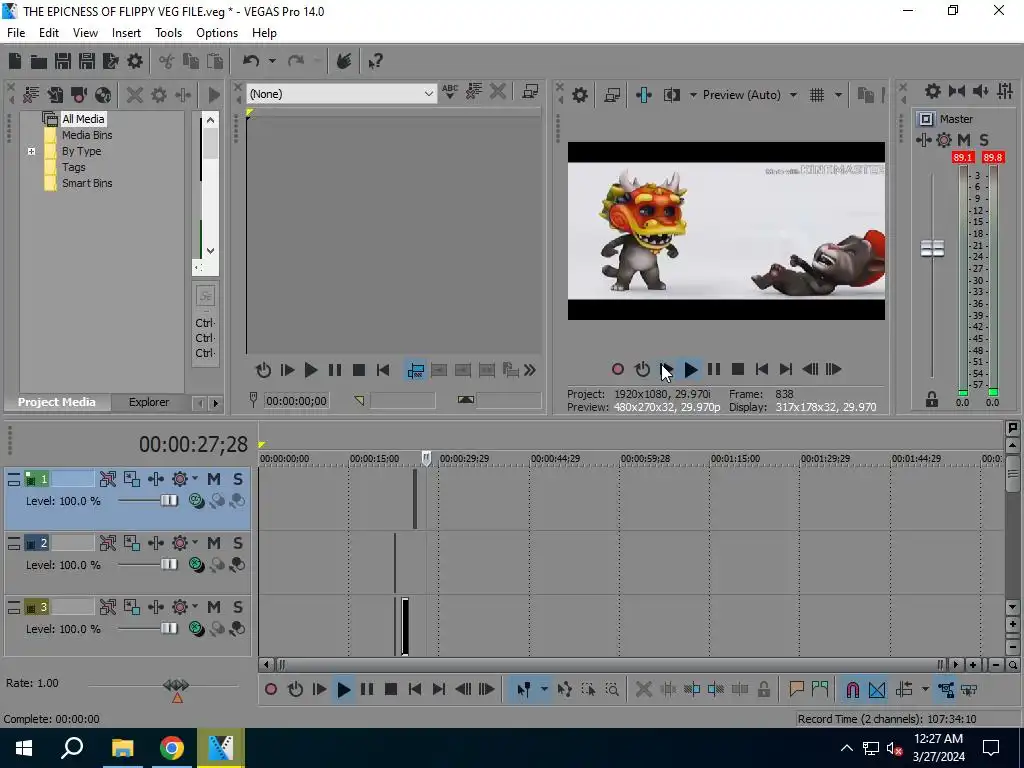Open the Preview (Auto) quality dropdown
Image resolution: width=1024 pixels, height=768 pixels.
coord(793,95)
